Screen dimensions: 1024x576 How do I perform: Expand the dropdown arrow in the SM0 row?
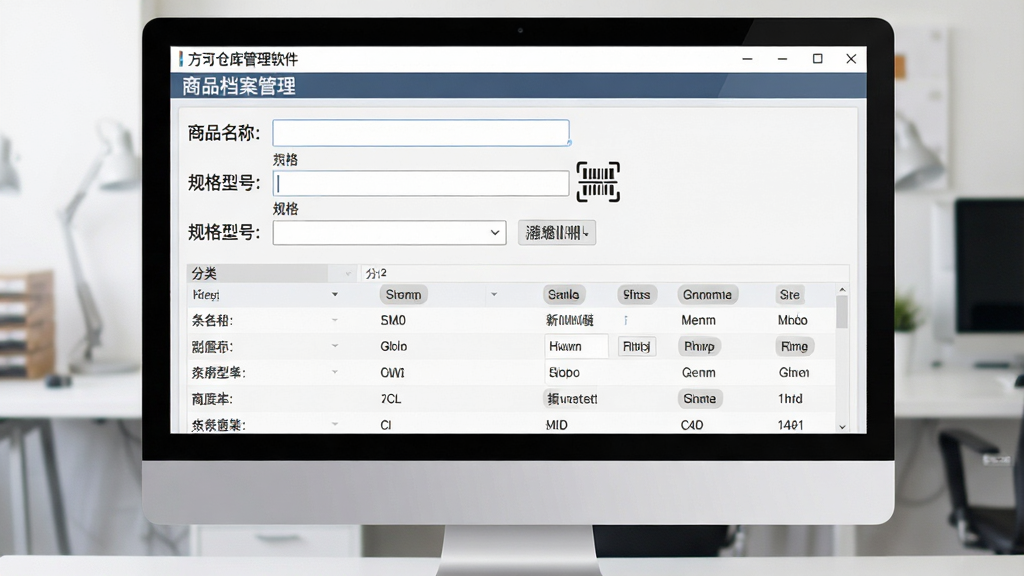click(x=335, y=320)
